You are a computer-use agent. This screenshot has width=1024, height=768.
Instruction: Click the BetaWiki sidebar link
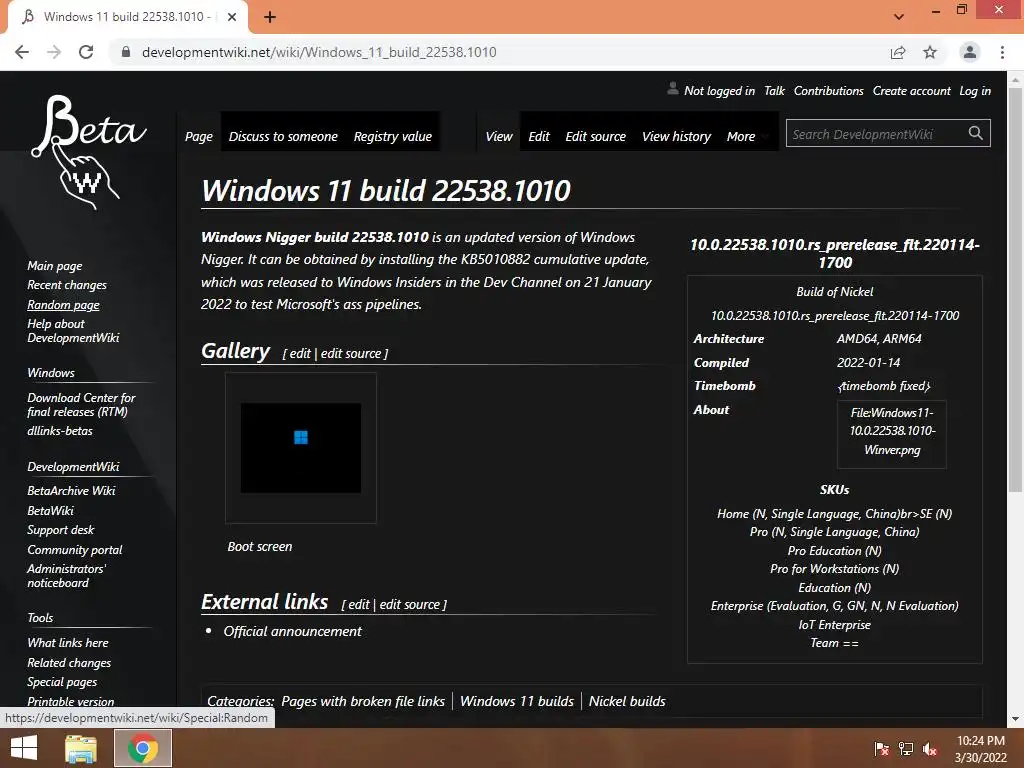pyautogui.click(x=50, y=511)
